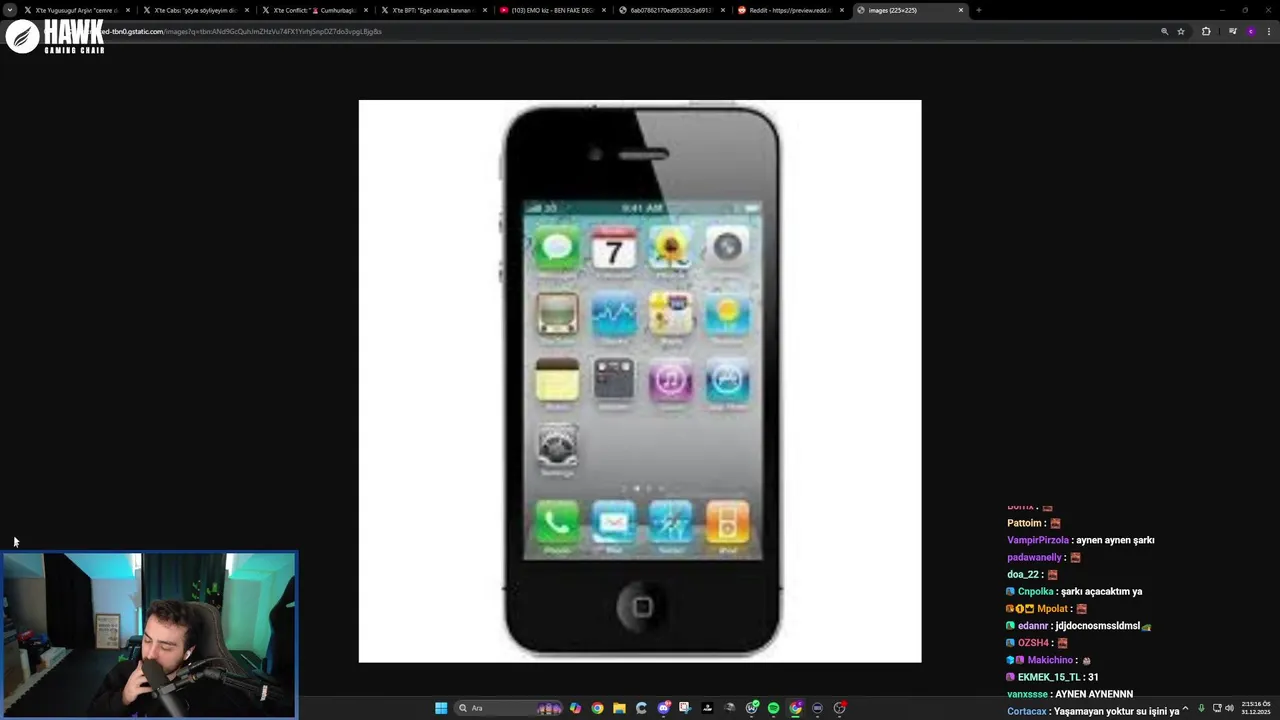Screen dimensions: 1280x720
Task: Click the microphone icon in system tray
Action: click(x=1201, y=708)
